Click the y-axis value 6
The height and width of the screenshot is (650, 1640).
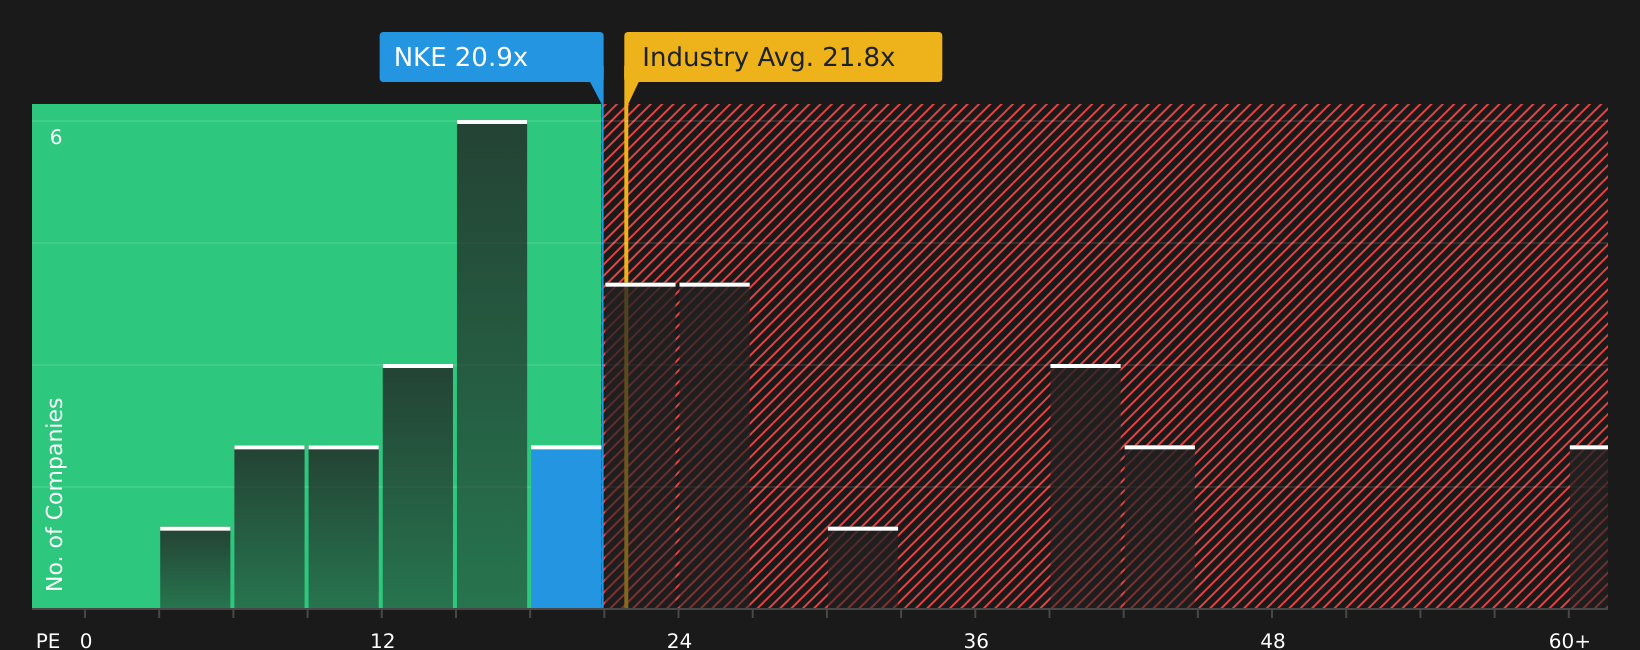(56, 138)
